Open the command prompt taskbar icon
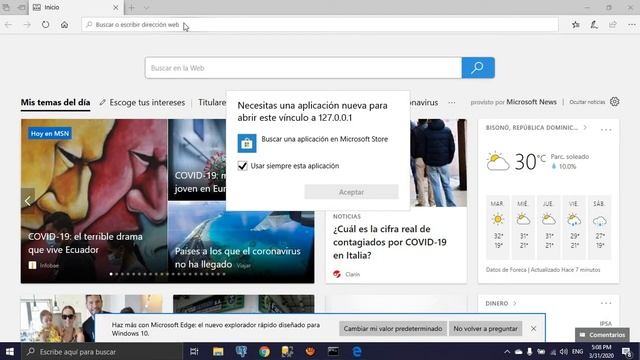Screen dimensions: 640x360 333,351
